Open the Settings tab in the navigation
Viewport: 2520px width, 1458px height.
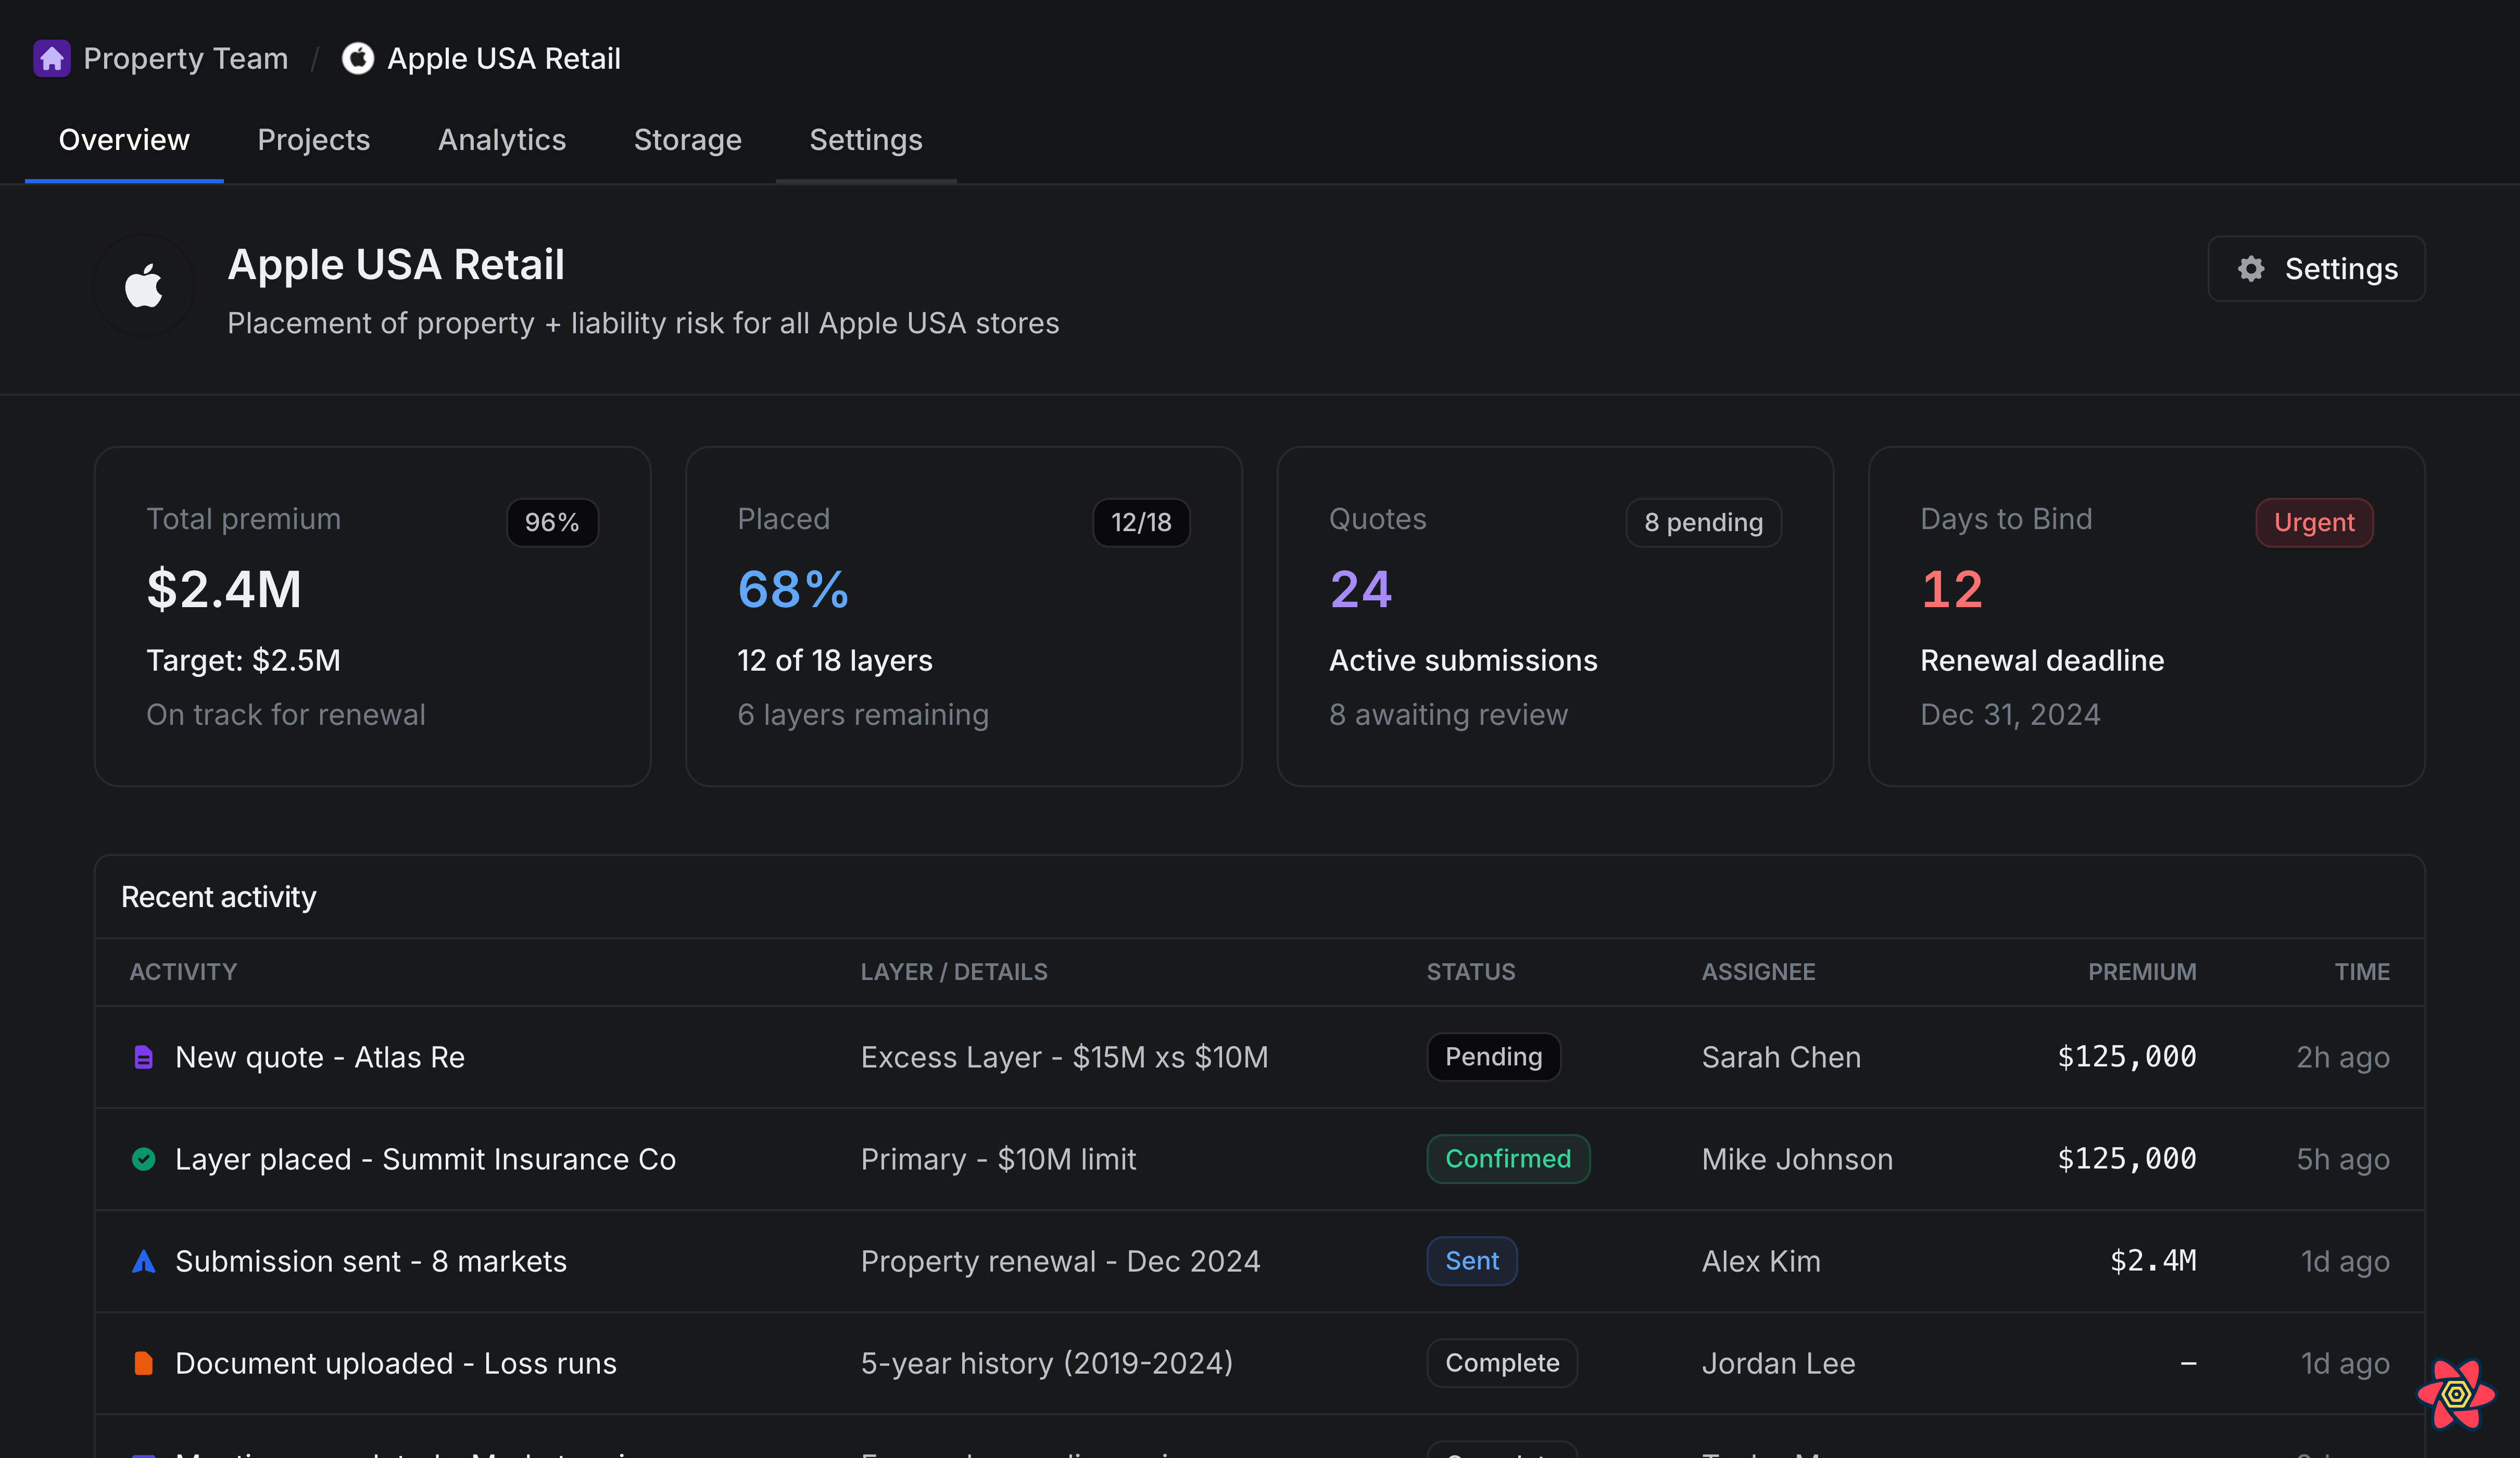866,140
